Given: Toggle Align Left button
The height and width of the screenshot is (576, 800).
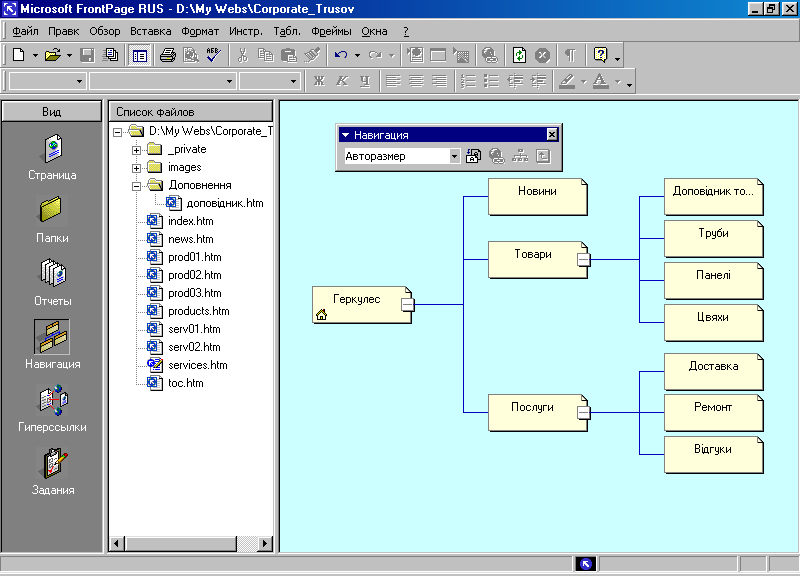Looking at the screenshot, I should (x=393, y=81).
